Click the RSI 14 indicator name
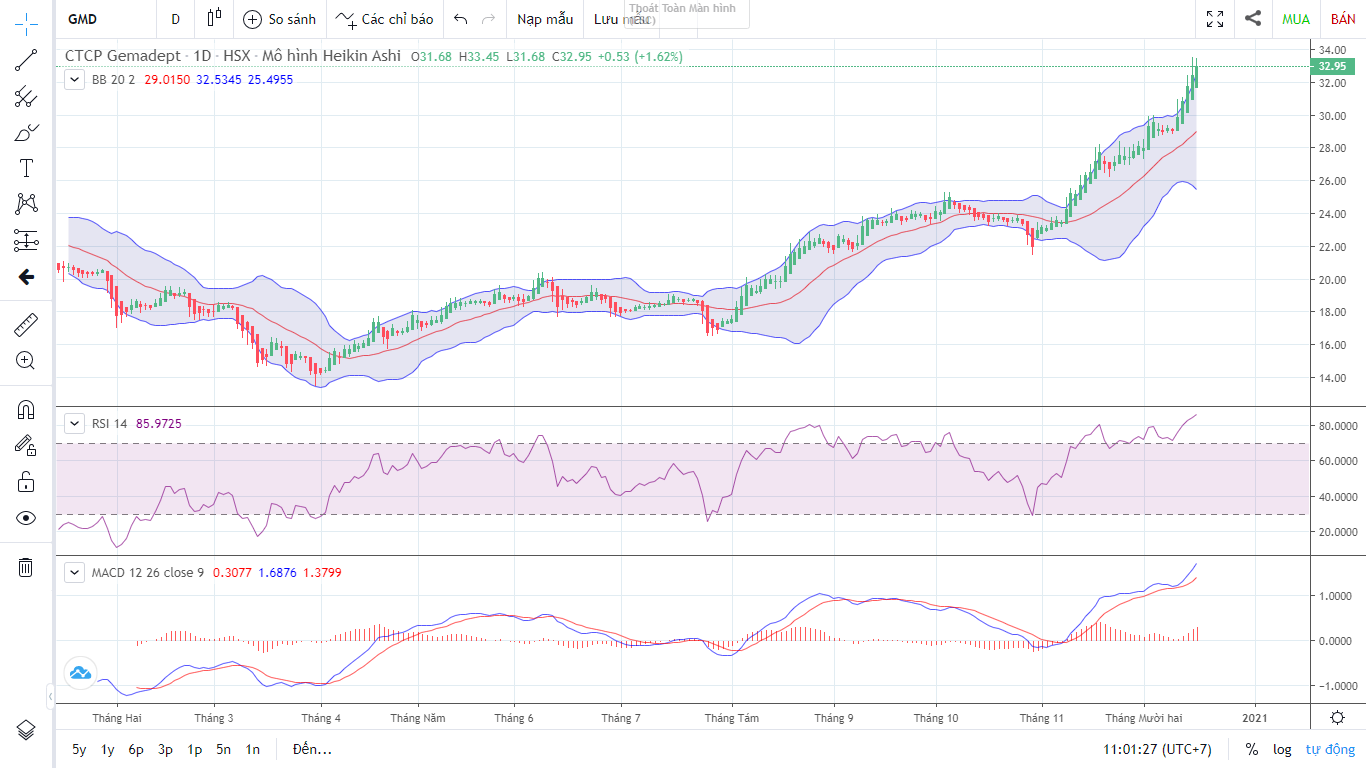1366x768 pixels. tap(109, 423)
